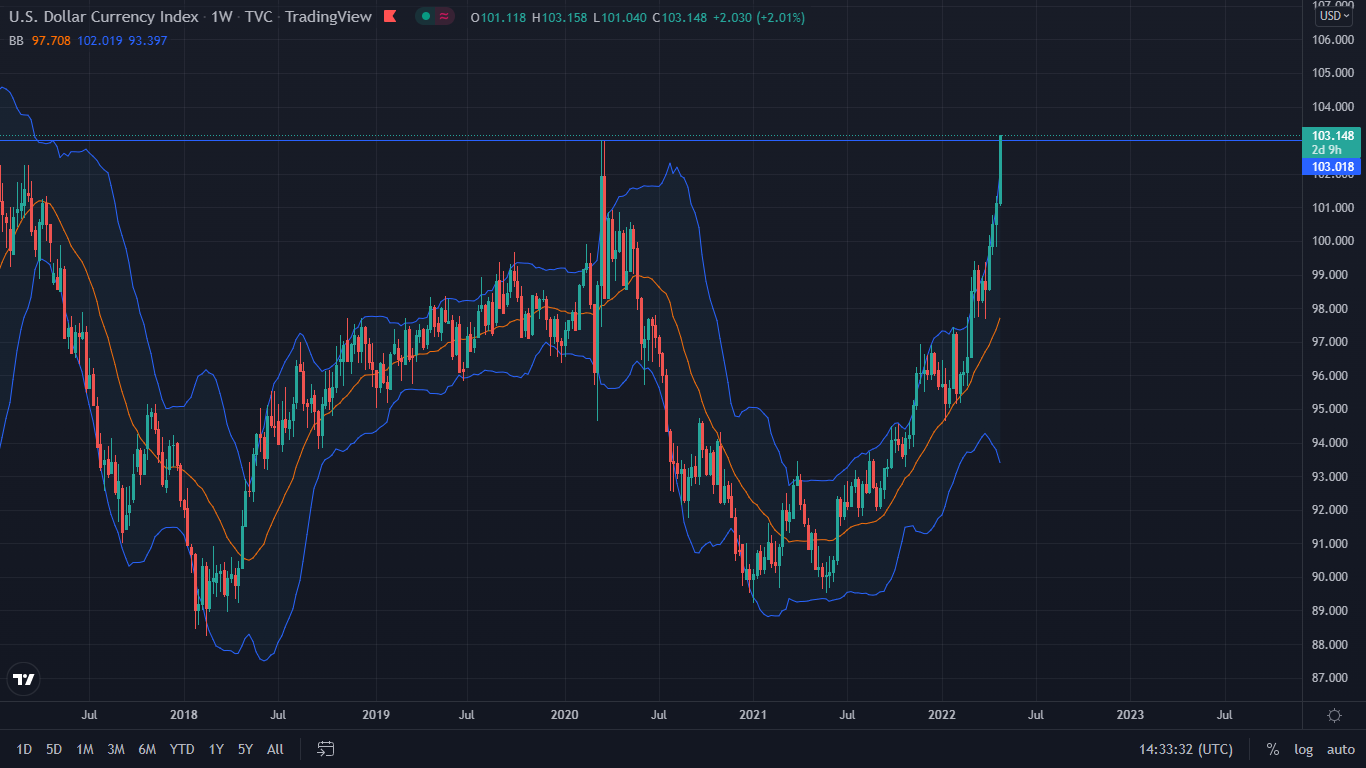The width and height of the screenshot is (1366, 768).
Task: Open chart settings gear icon
Action: [1334, 714]
